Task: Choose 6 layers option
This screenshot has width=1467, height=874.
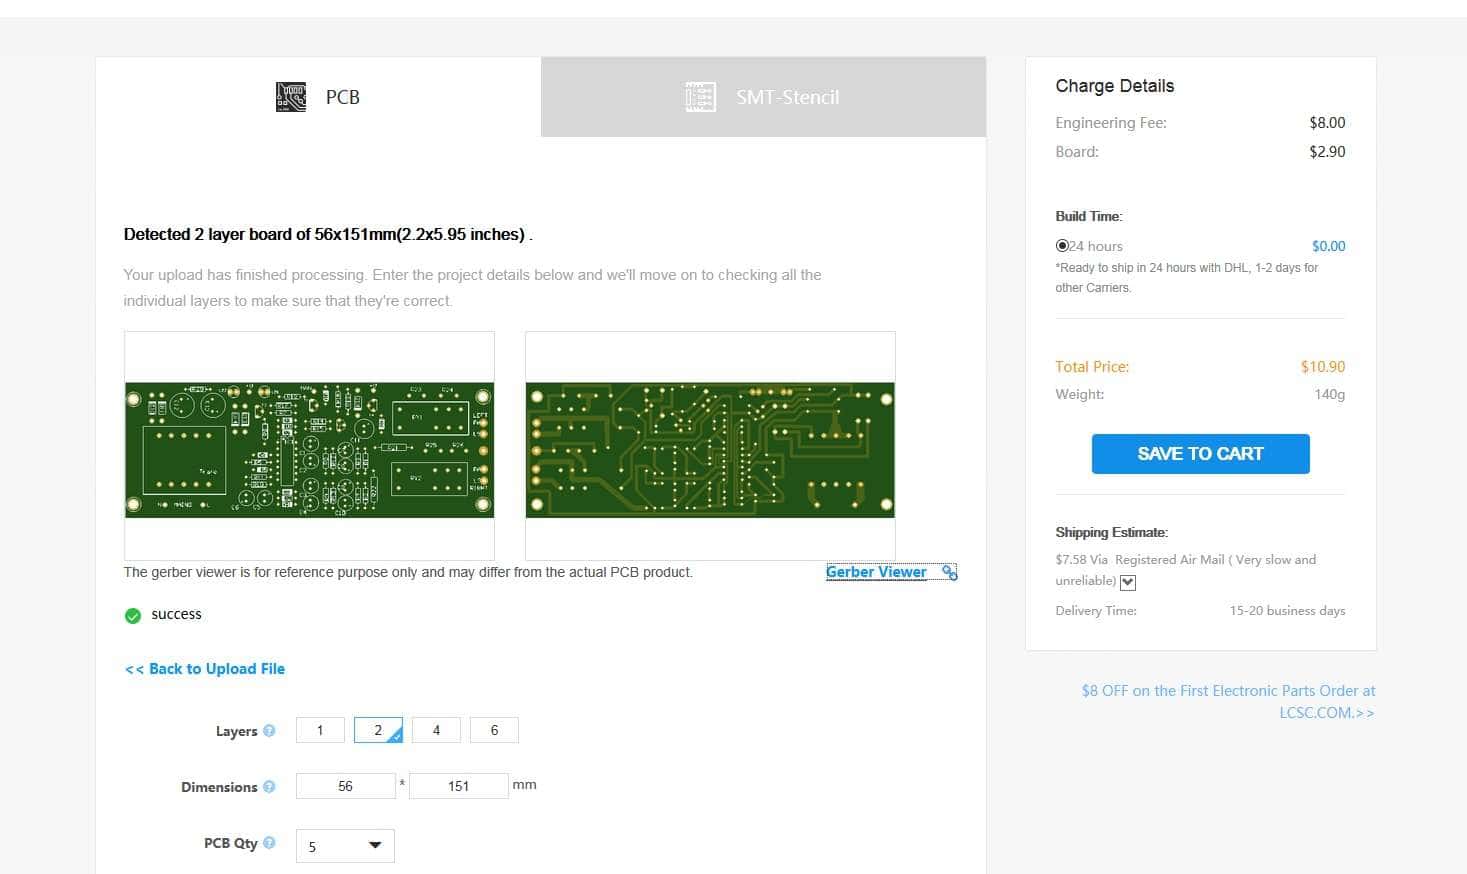Action: point(494,730)
